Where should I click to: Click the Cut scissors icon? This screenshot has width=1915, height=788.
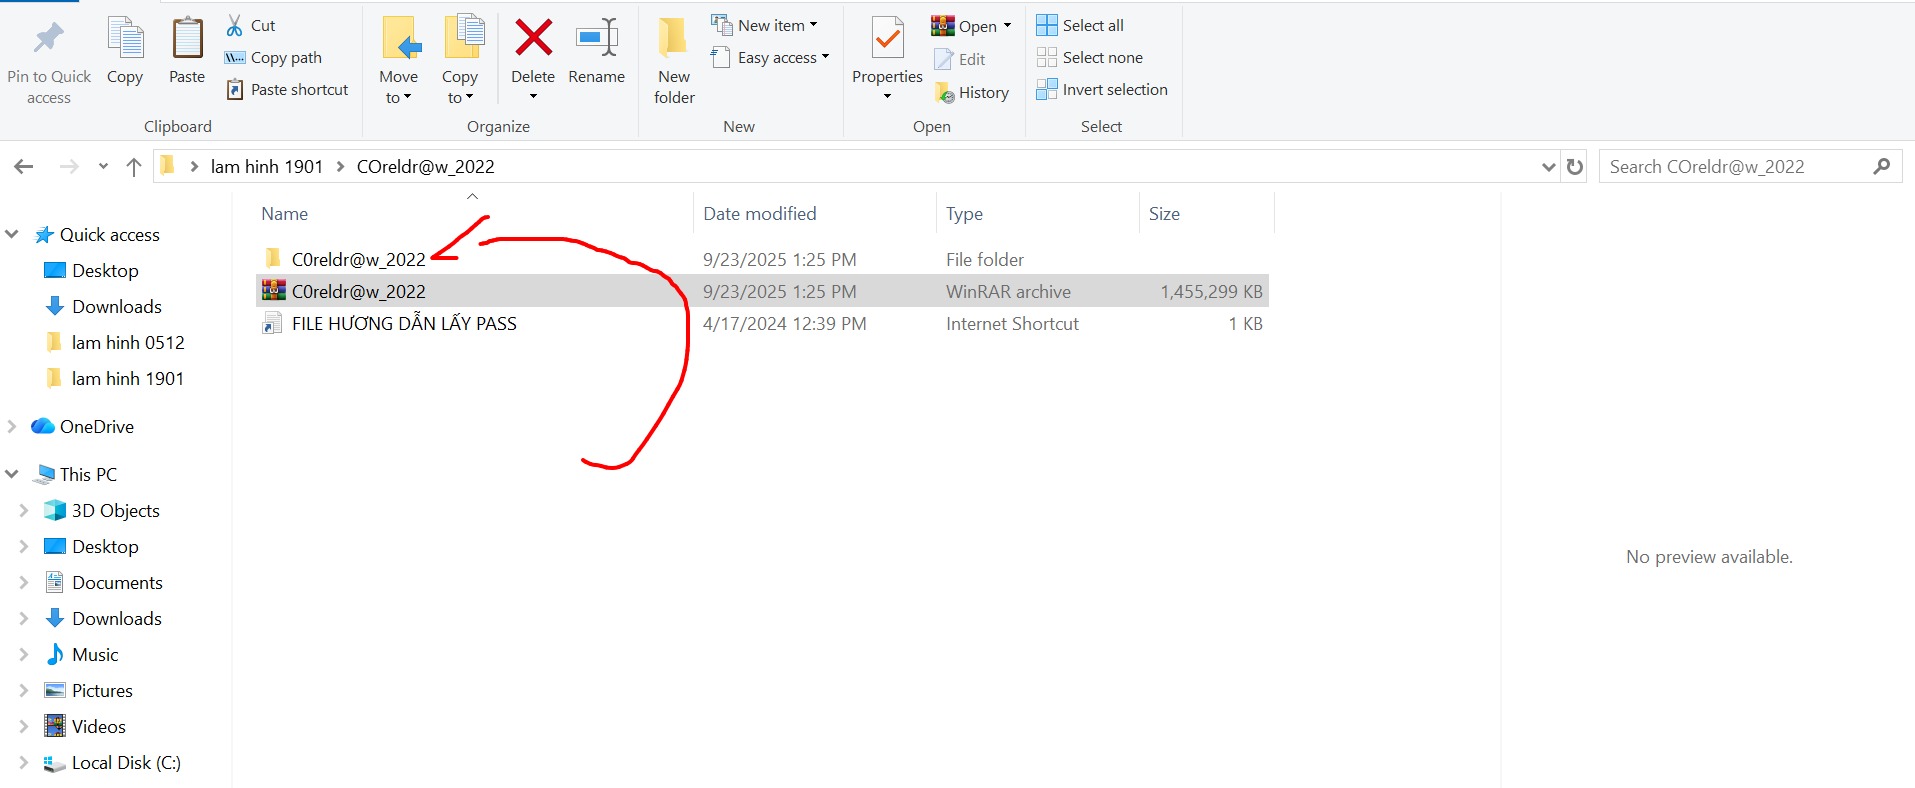pyautogui.click(x=235, y=25)
